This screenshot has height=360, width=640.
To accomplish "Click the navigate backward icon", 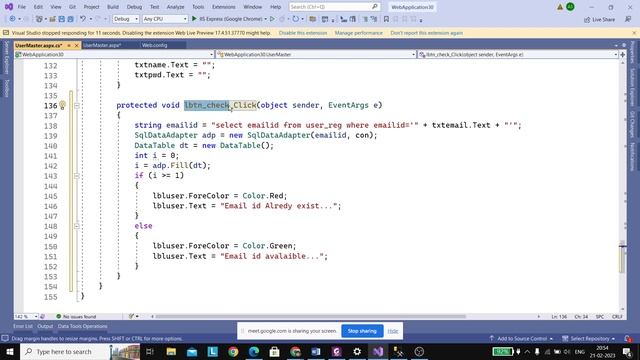I will [x=12, y=19].
